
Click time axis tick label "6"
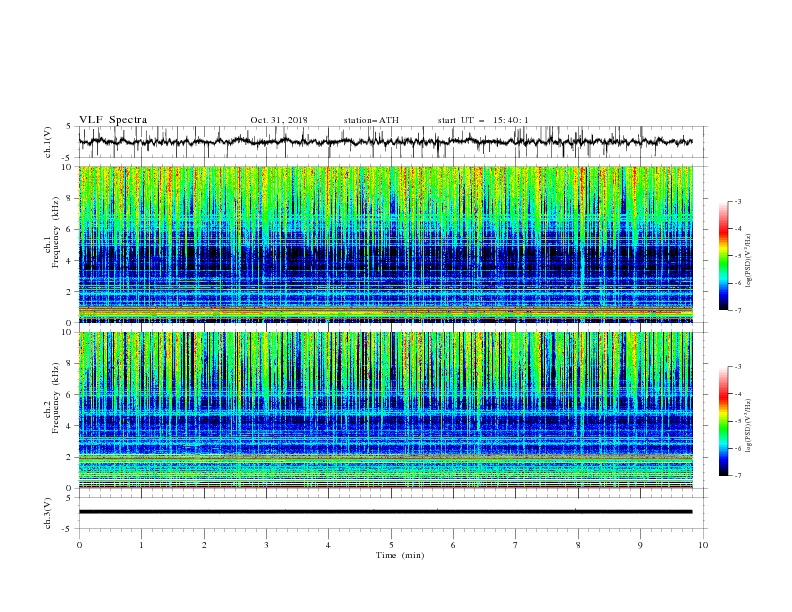pyautogui.click(x=453, y=545)
